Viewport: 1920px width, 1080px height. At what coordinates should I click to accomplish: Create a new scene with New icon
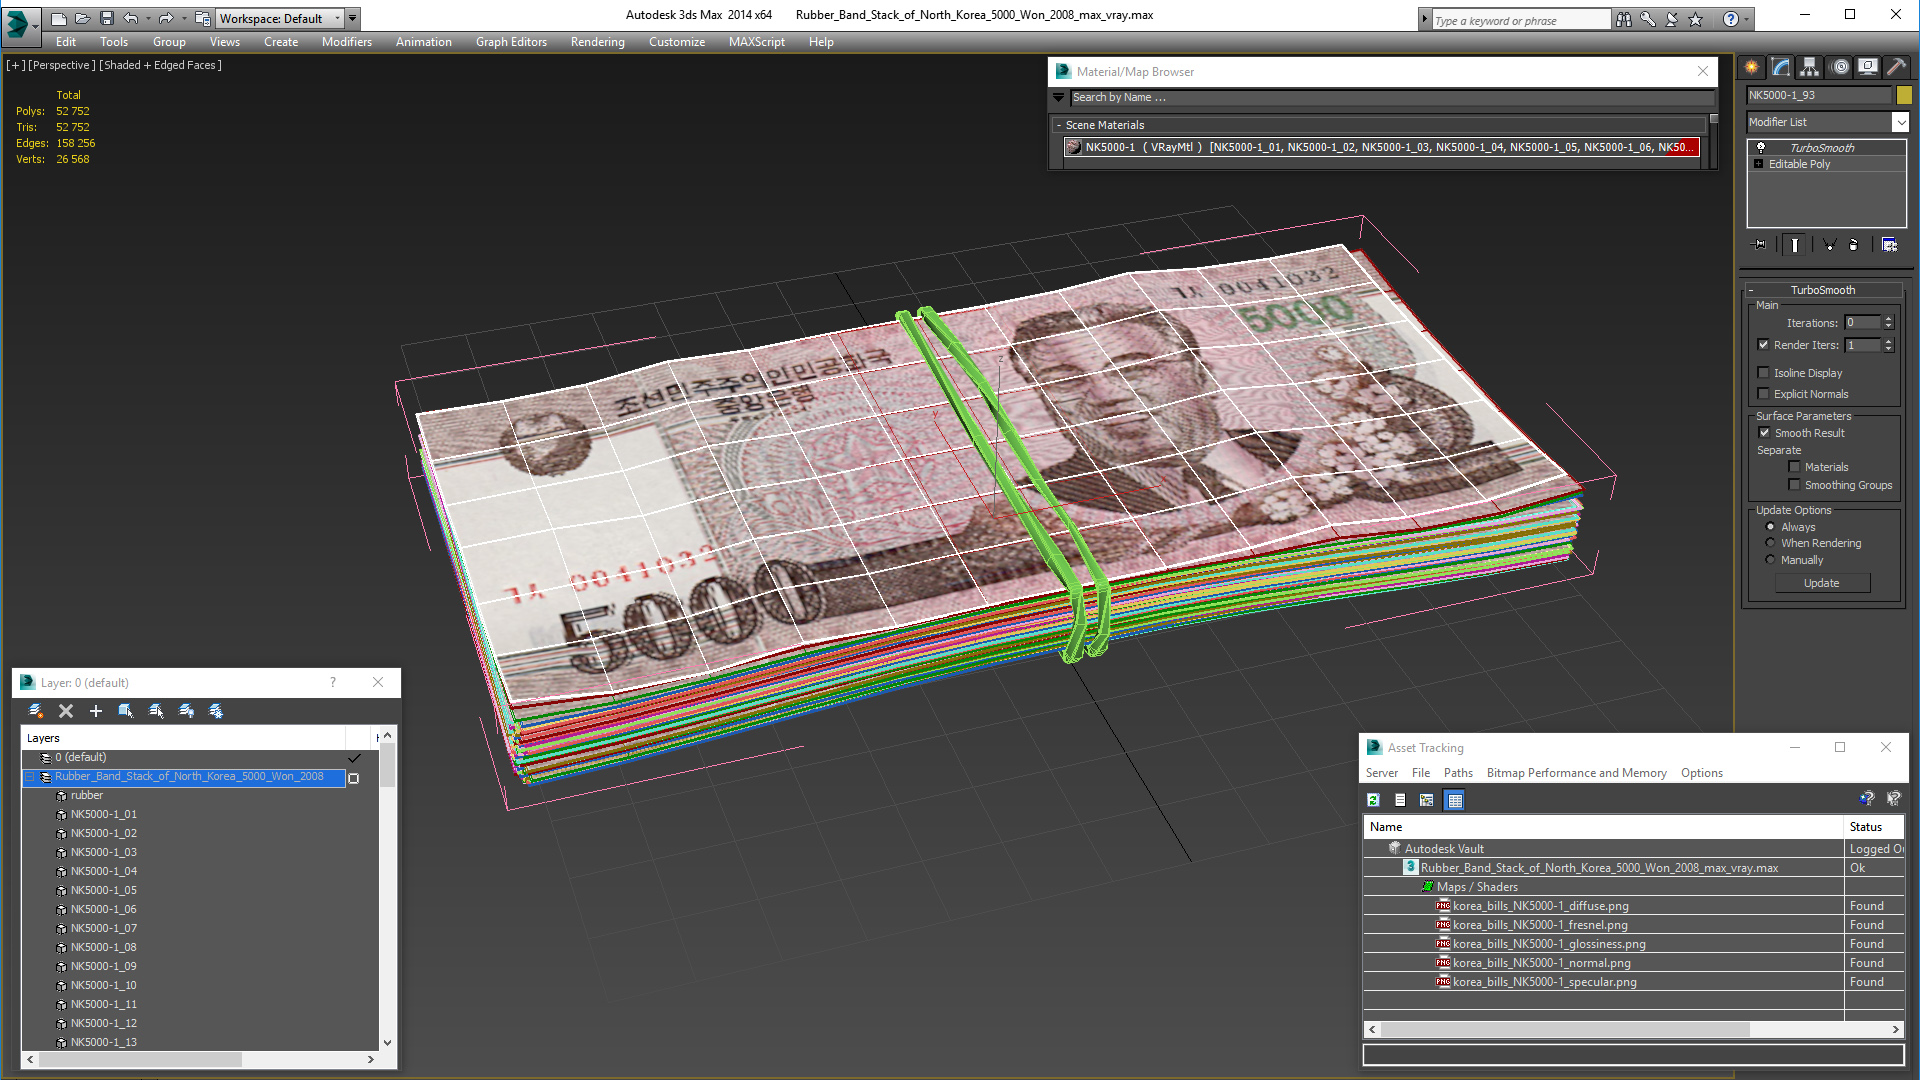pyautogui.click(x=59, y=18)
